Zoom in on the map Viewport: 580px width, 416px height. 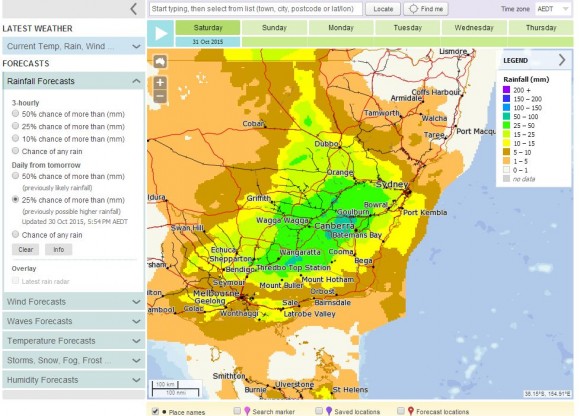160,82
